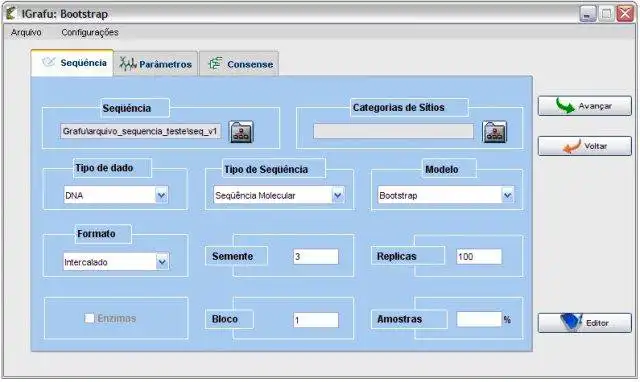Viewport: 640px width, 382px height.
Task: Open the Arquivo menu
Action: coord(26,32)
